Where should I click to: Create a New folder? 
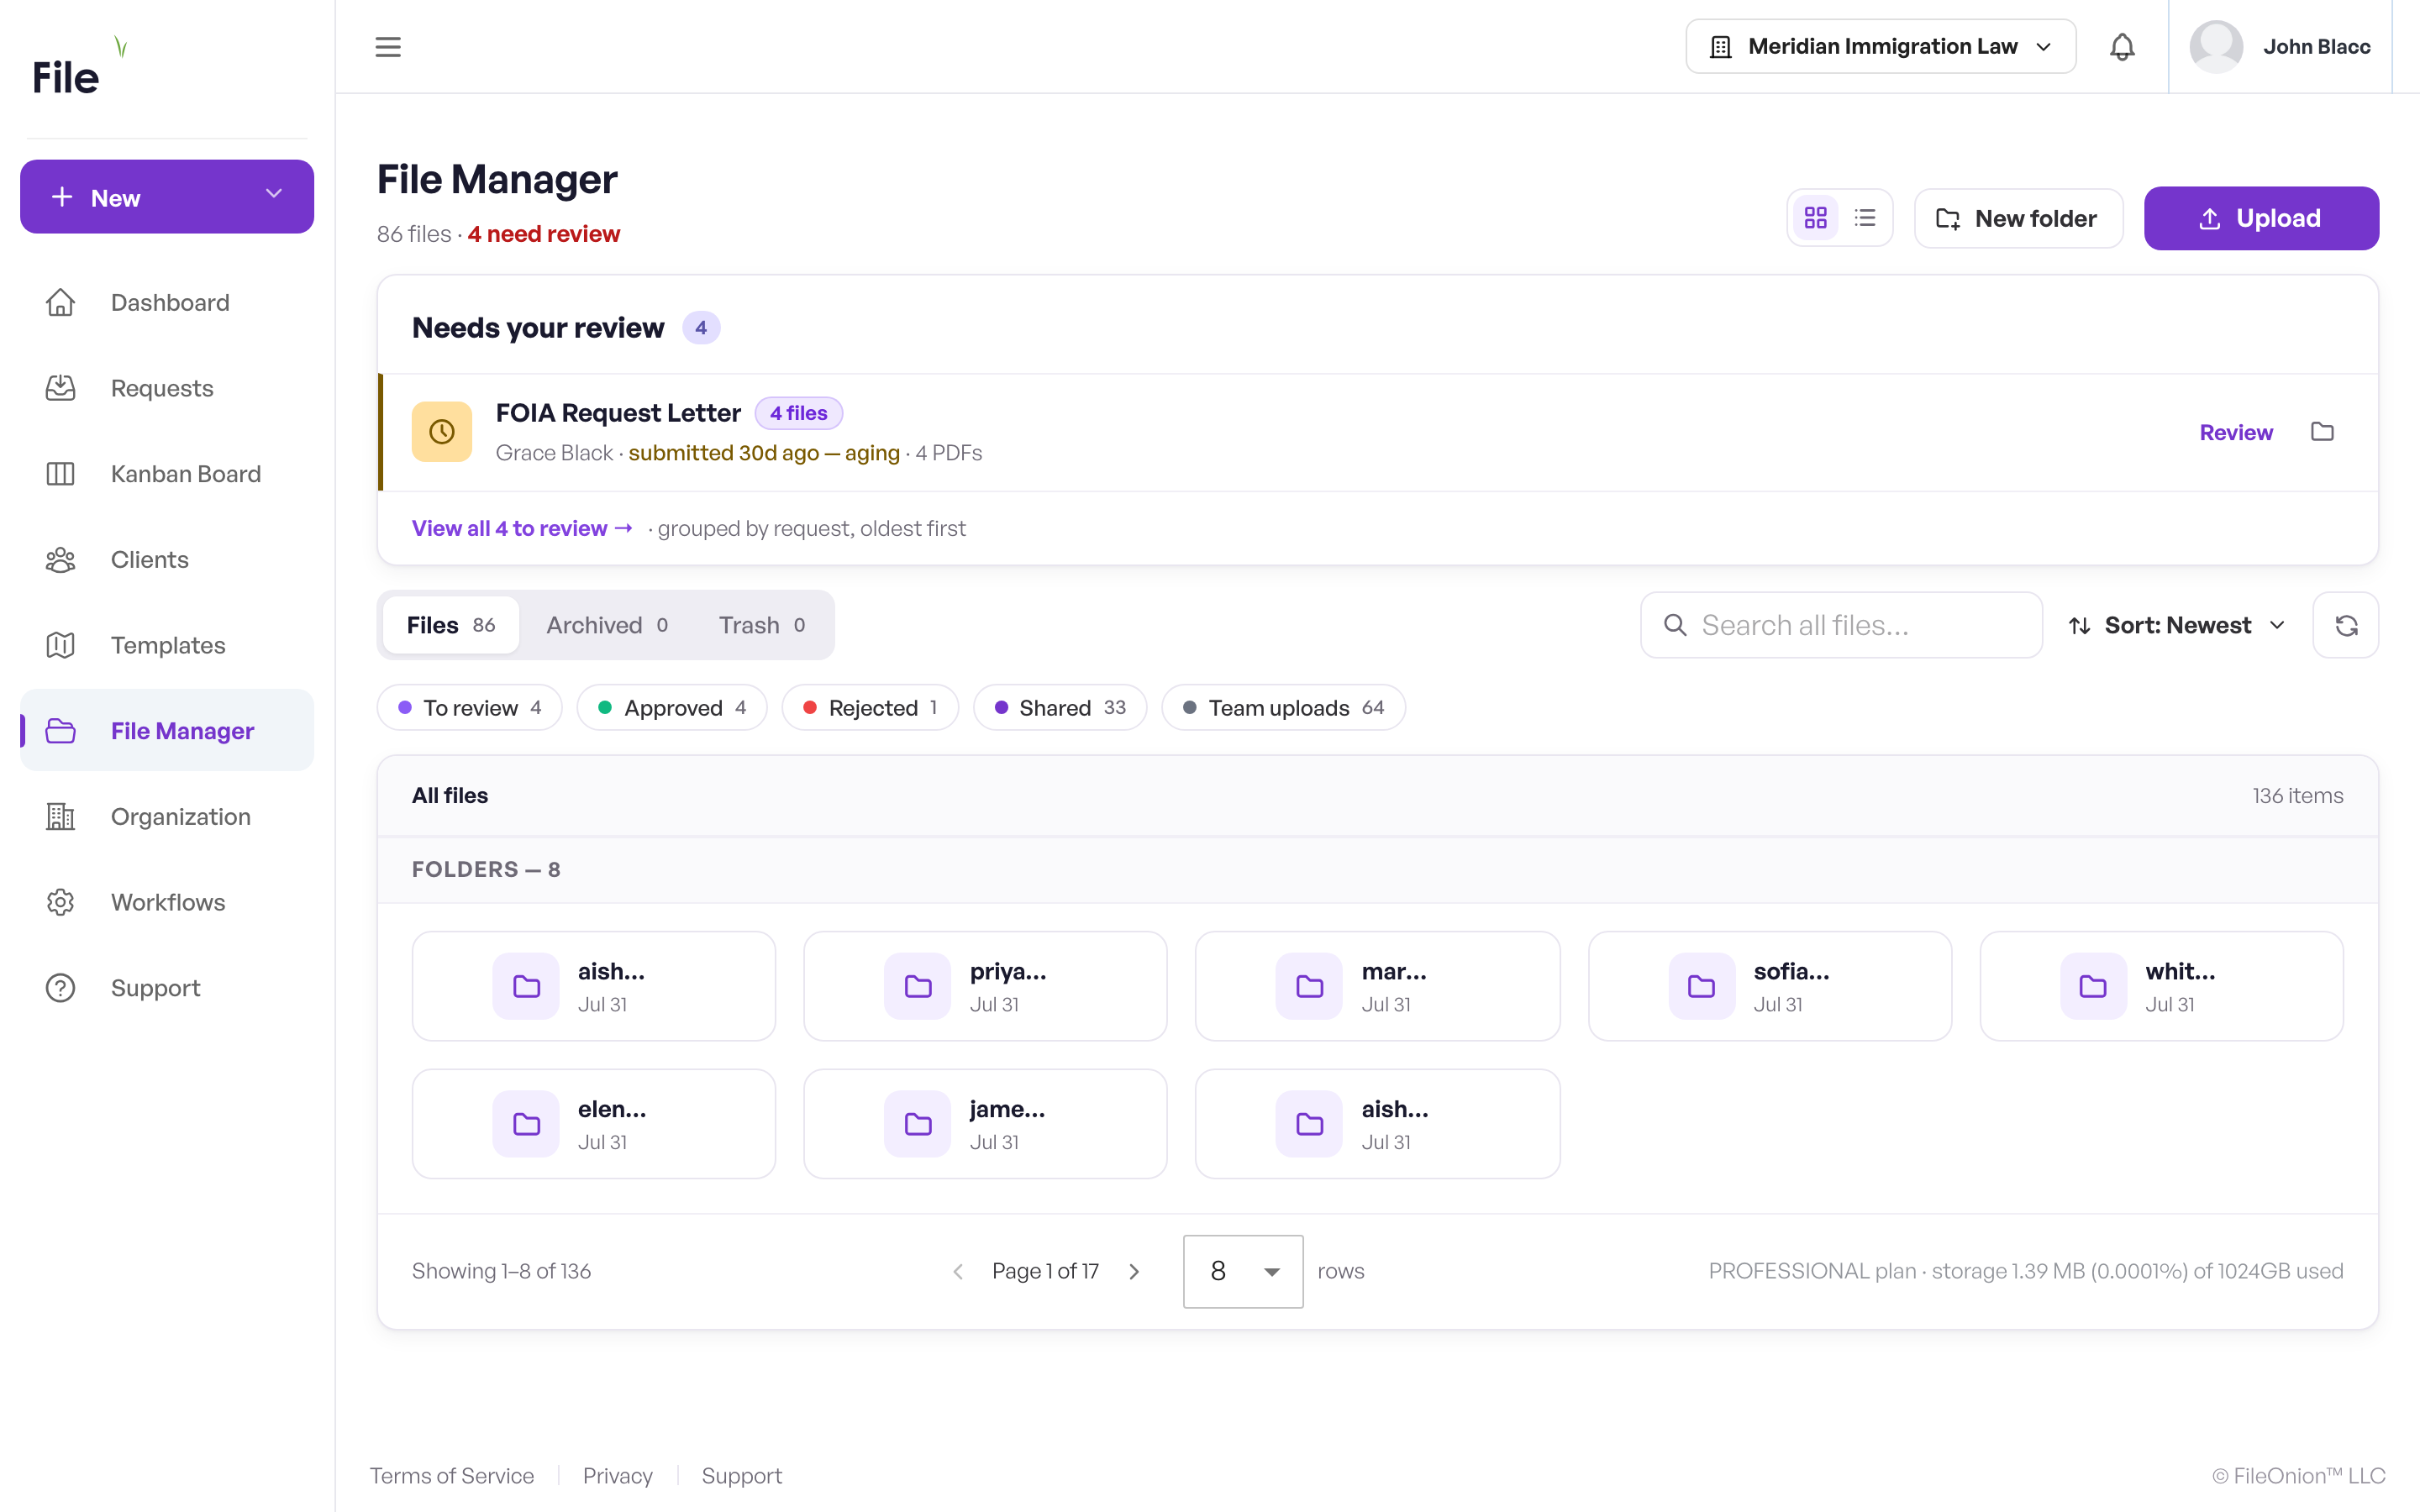click(2018, 218)
